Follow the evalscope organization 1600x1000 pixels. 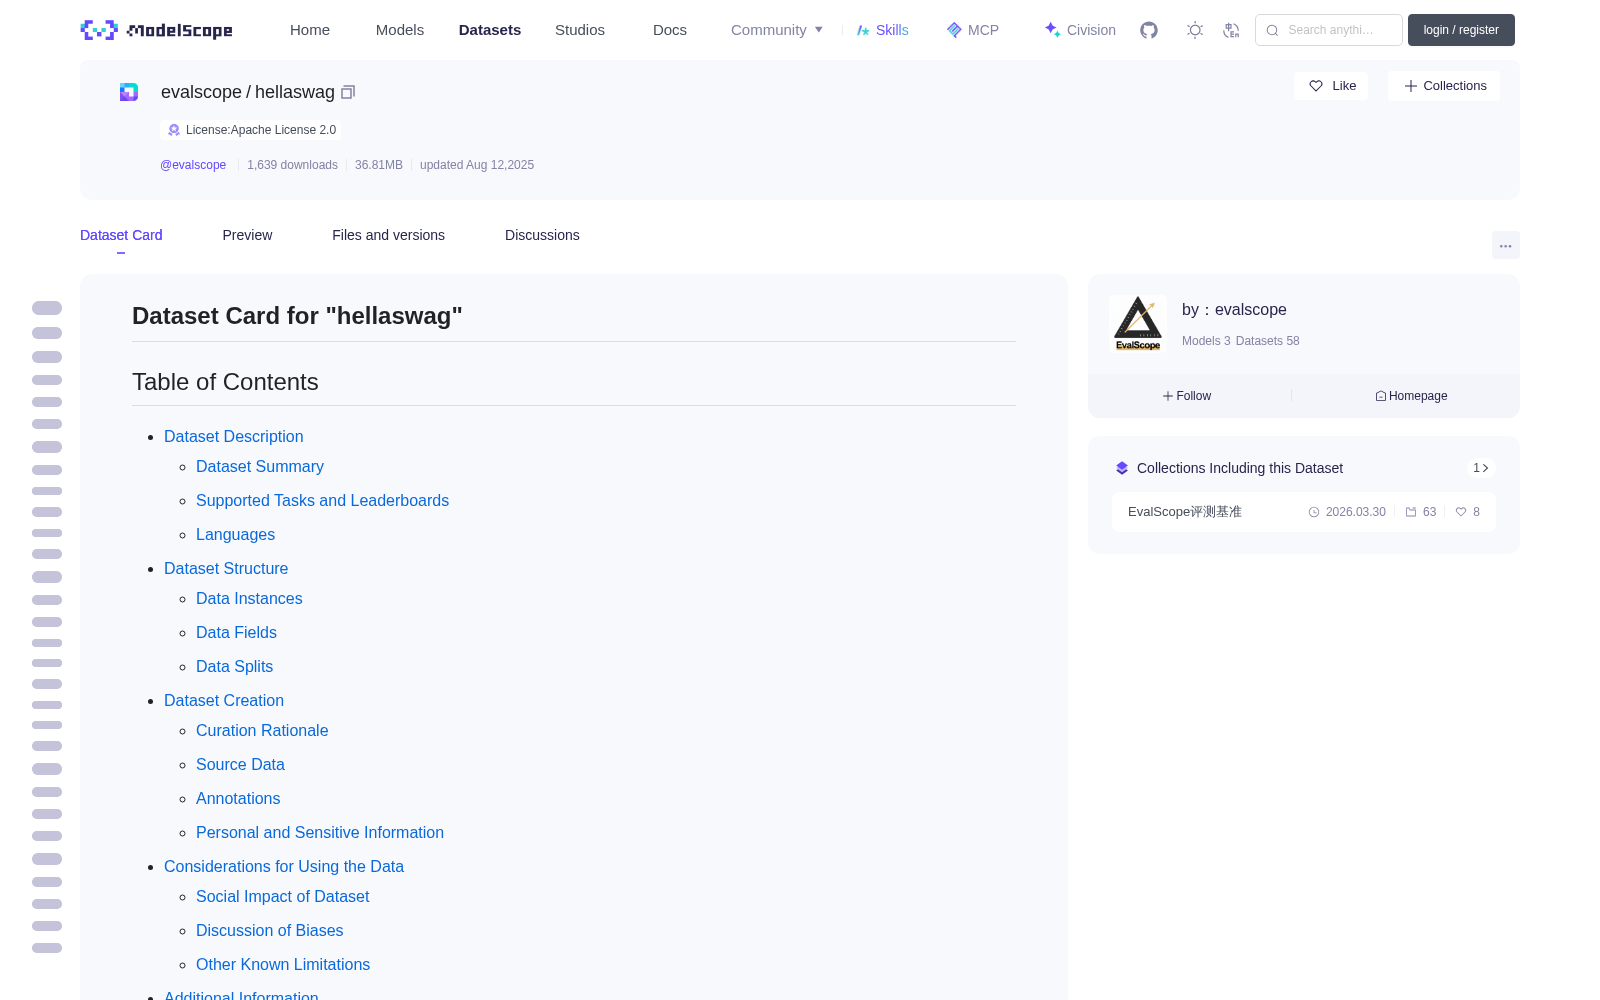1187,396
